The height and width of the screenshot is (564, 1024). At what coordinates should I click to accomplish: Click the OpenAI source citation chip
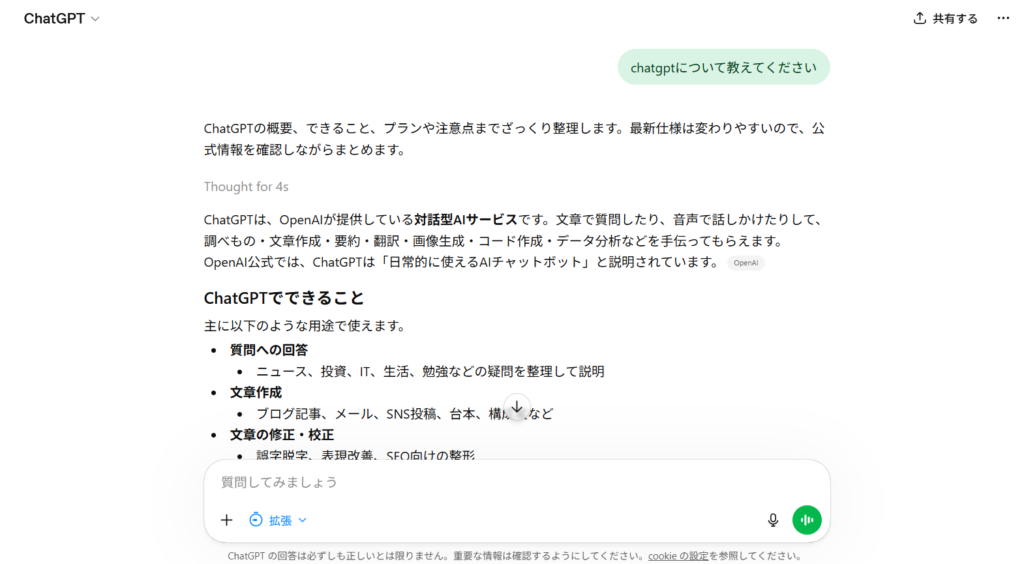746,263
